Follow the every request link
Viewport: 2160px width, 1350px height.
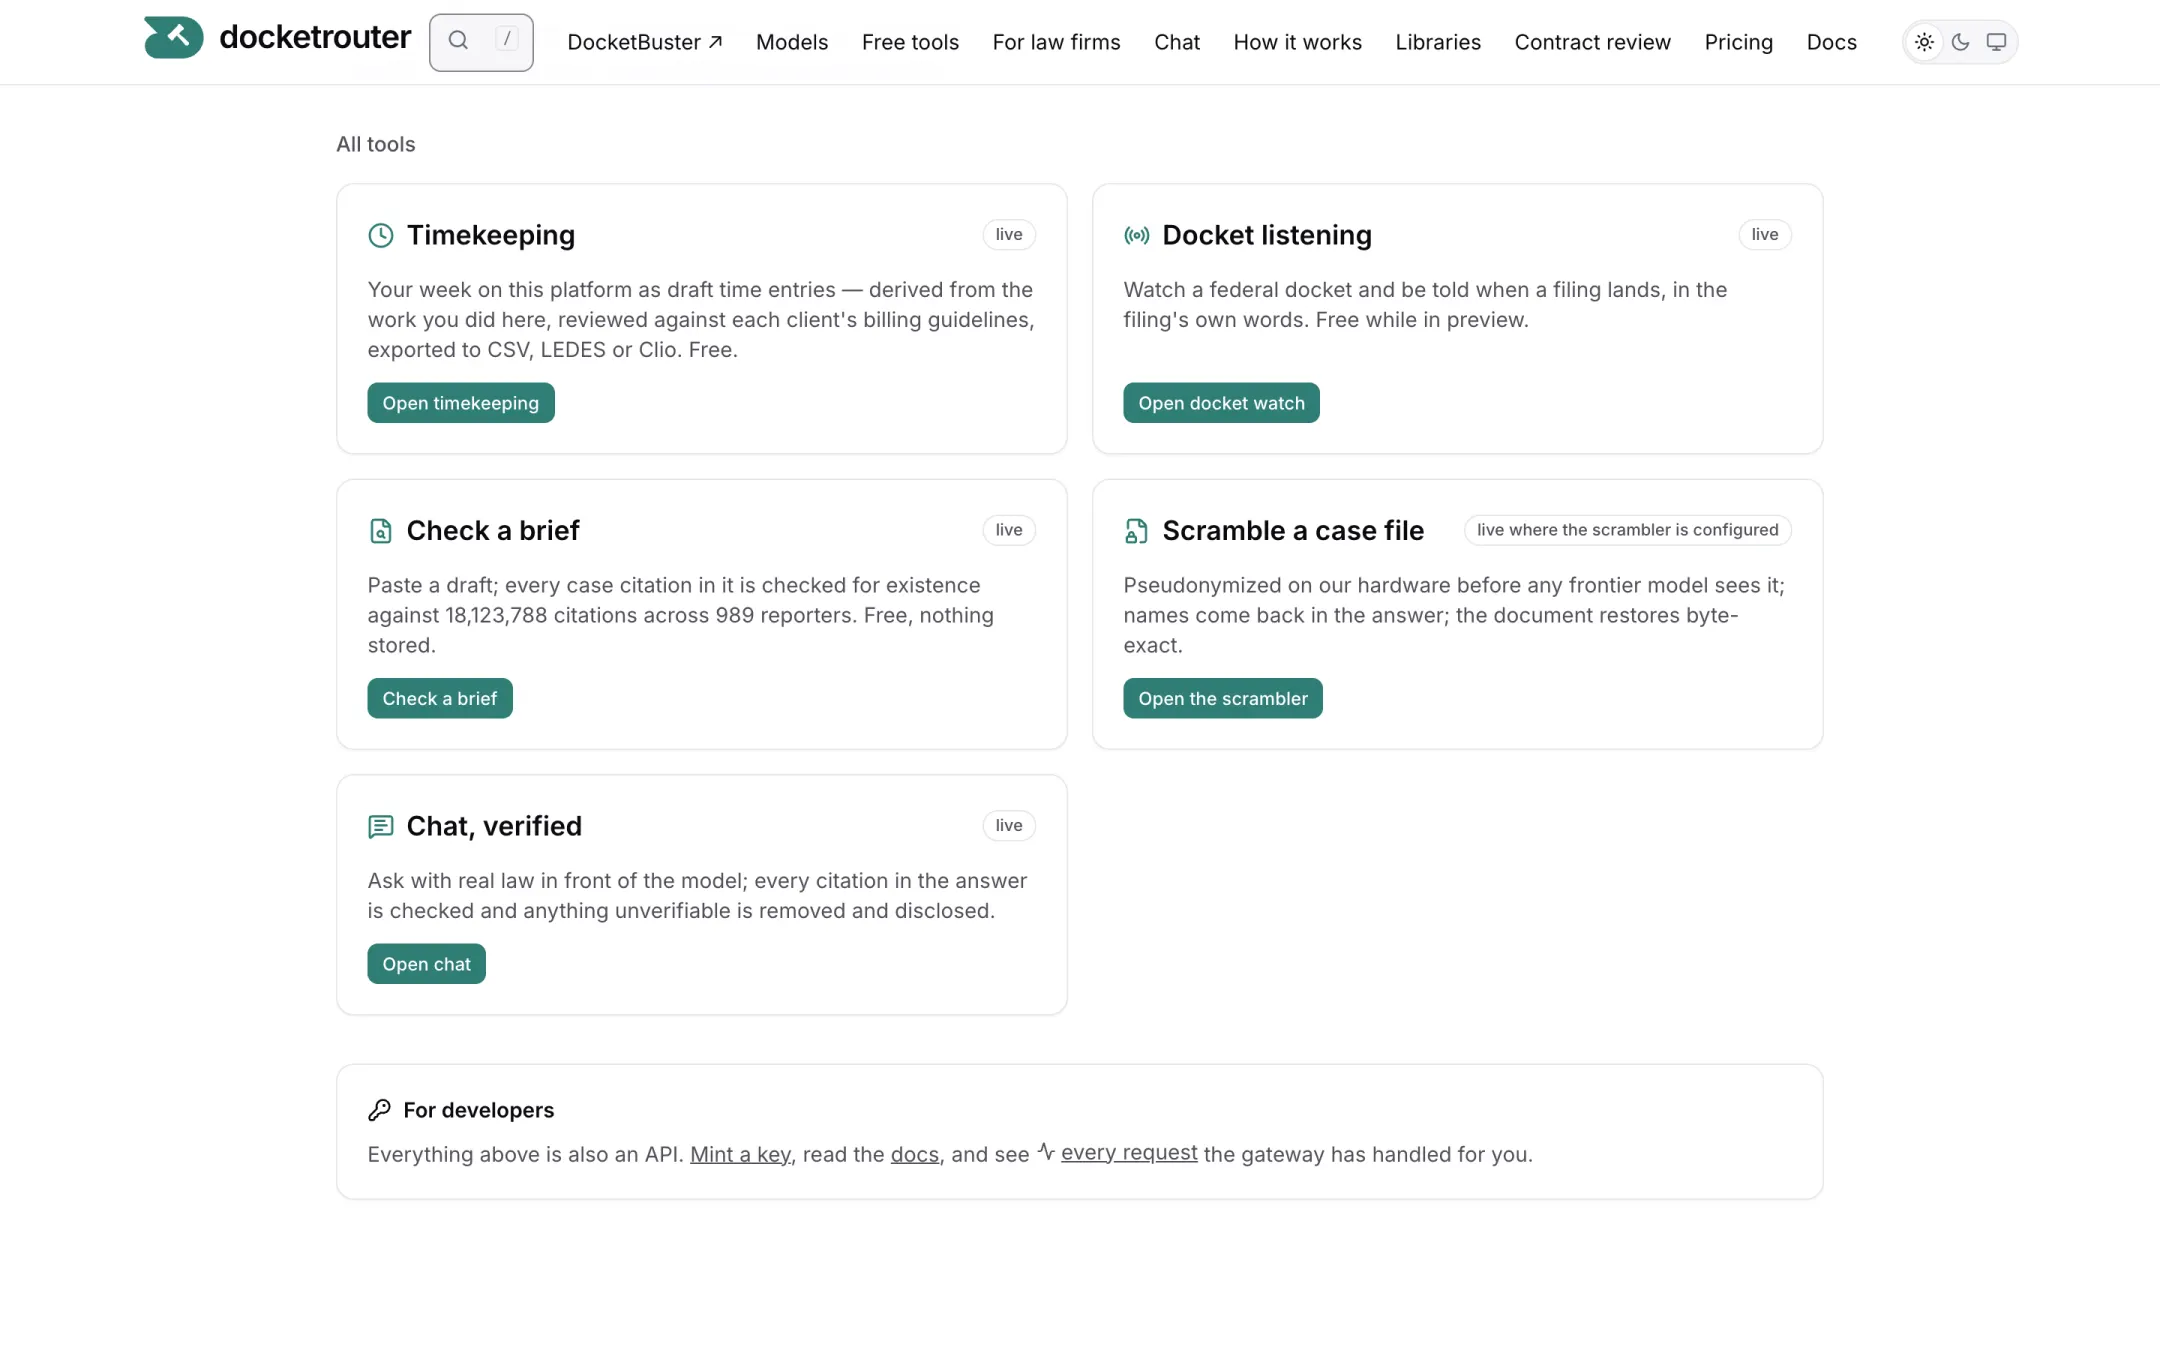pos(1129,1152)
